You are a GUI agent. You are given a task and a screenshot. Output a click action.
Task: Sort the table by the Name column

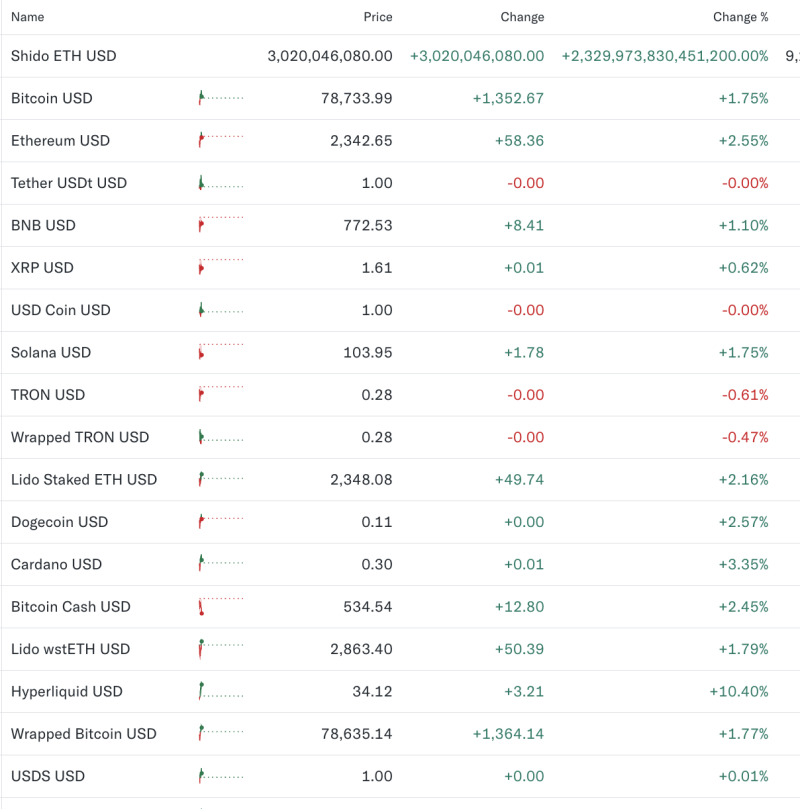click(28, 17)
